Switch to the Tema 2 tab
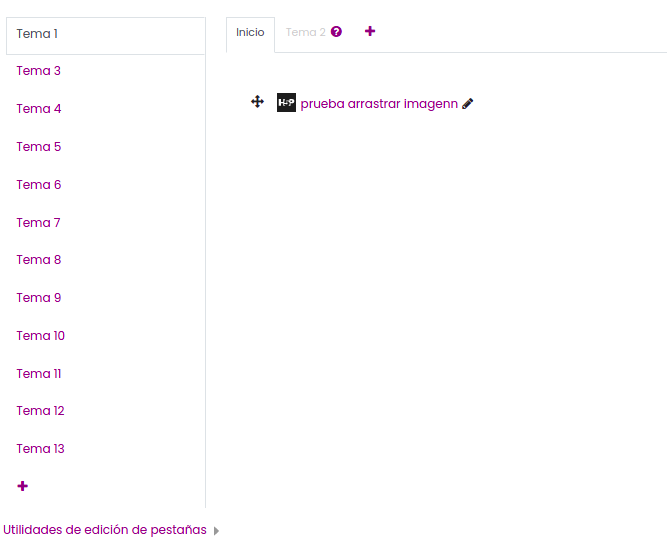This screenshot has width=667, height=551. click(305, 32)
